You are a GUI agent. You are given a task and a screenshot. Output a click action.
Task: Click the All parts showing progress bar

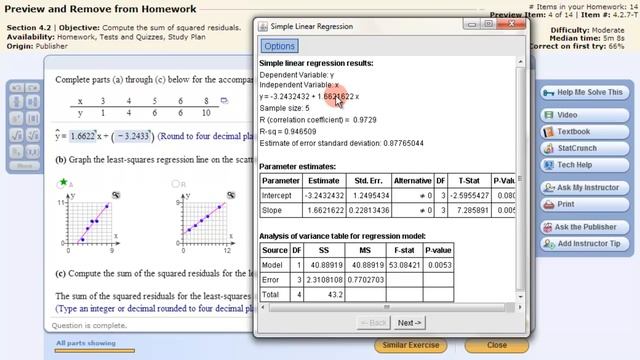tap(95, 350)
